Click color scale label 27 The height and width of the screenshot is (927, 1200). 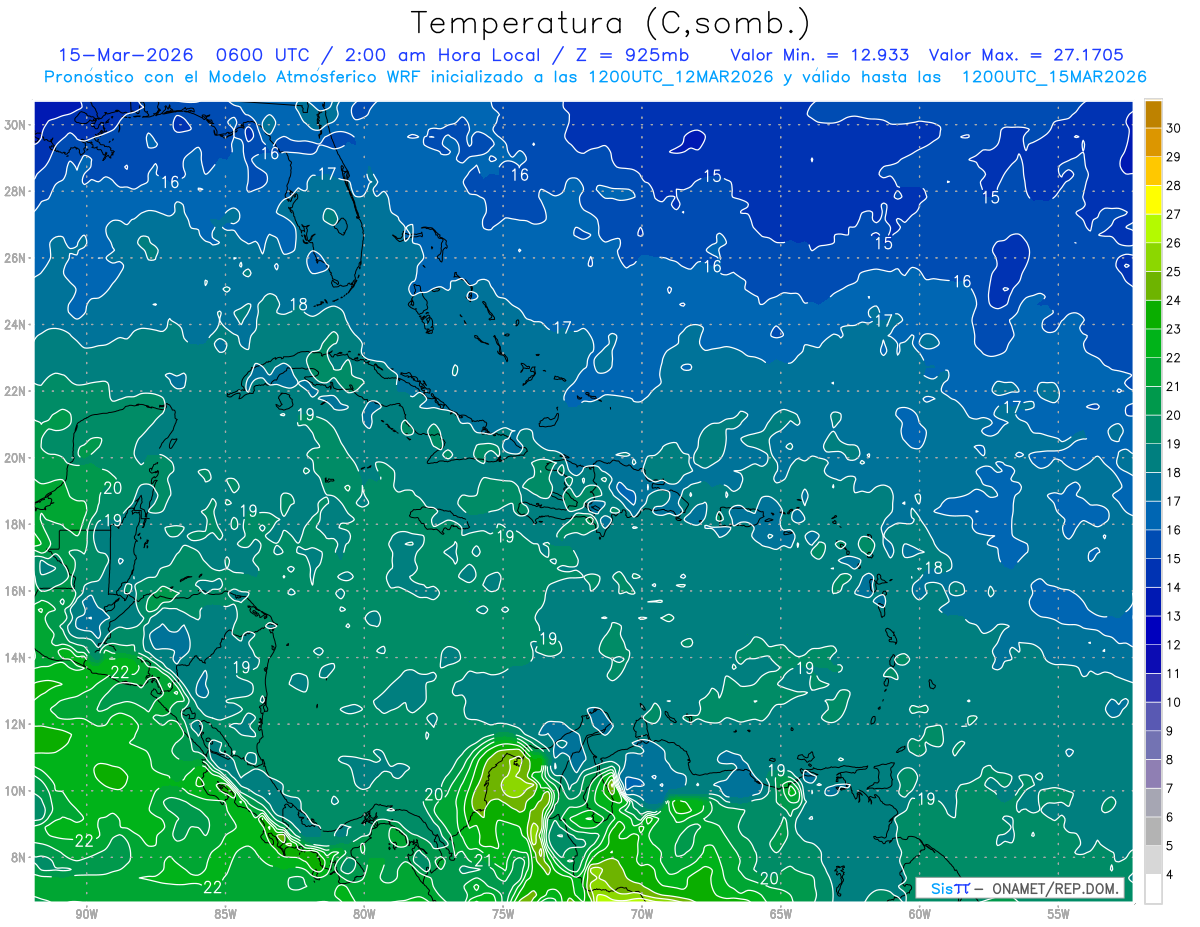tap(1174, 214)
